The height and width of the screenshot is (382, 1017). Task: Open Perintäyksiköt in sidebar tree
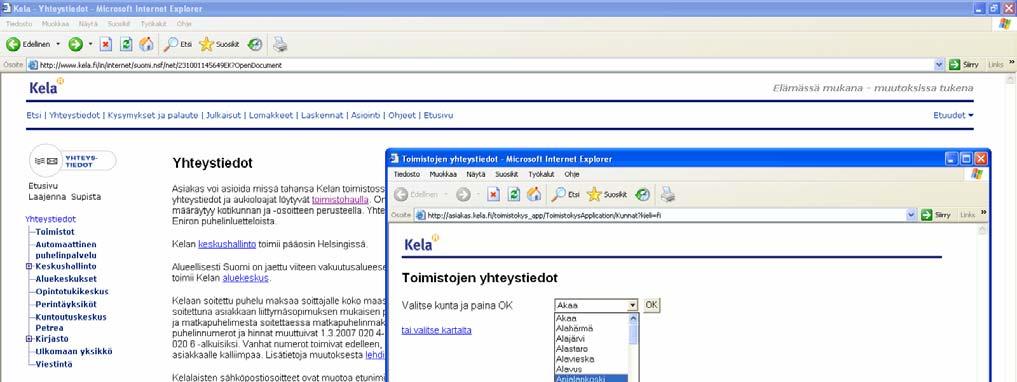coord(66,304)
